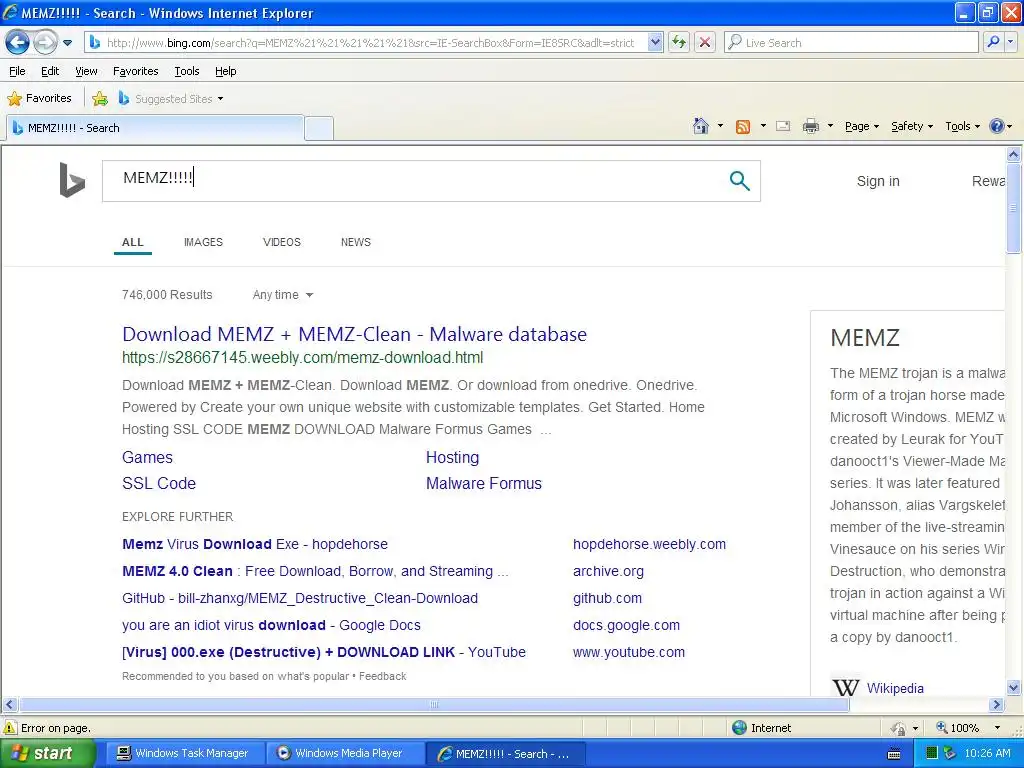Open you are an idiot virus download link
Screen dimensions: 1024x768
tap(271, 626)
